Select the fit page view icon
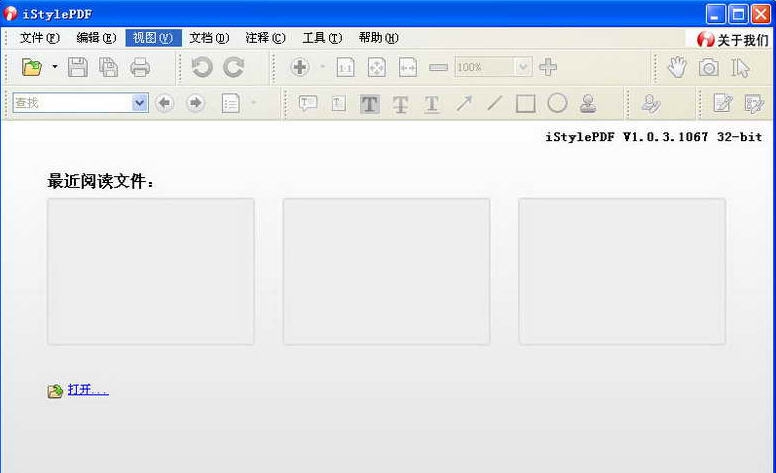The image size is (776, 473). click(x=377, y=67)
